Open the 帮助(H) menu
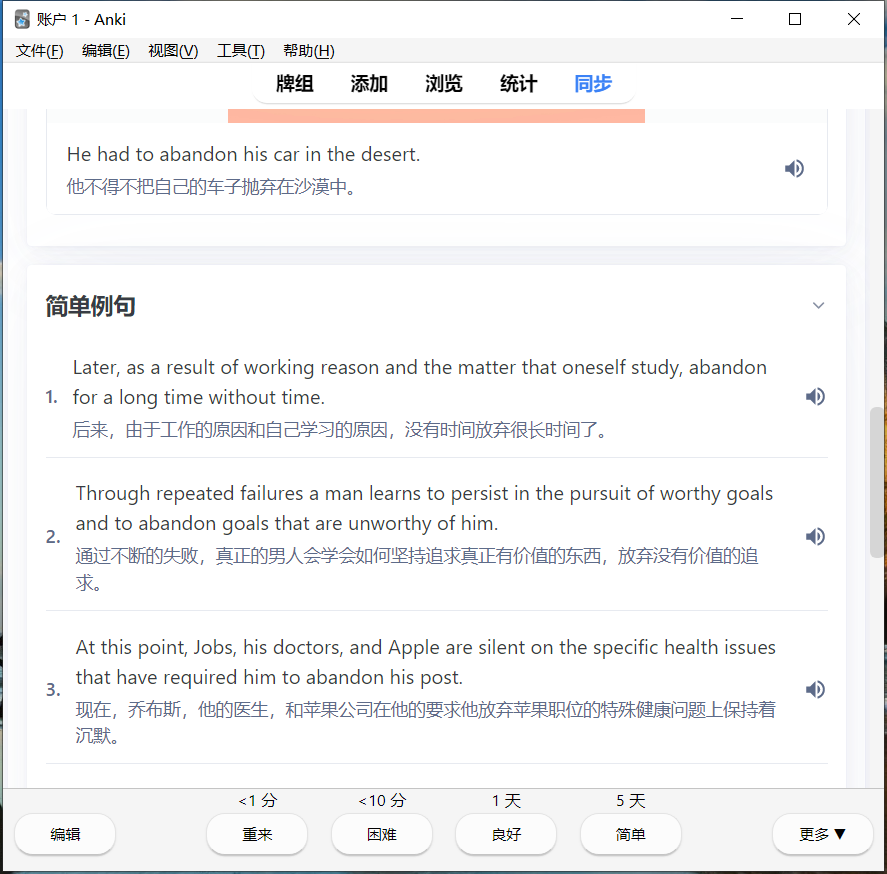This screenshot has width=887, height=874. (309, 51)
